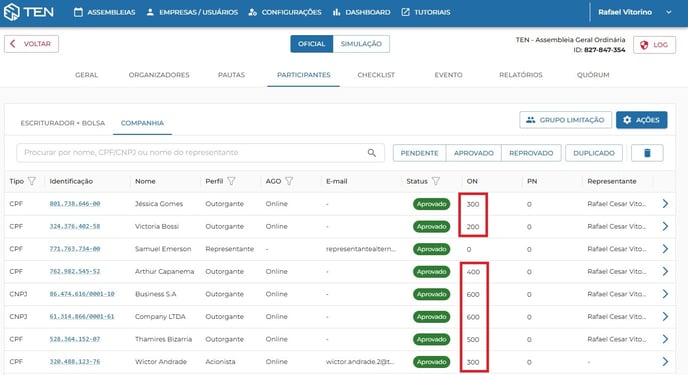Expand Company LTDA row chevron

pyautogui.click(x=665, y=317)
